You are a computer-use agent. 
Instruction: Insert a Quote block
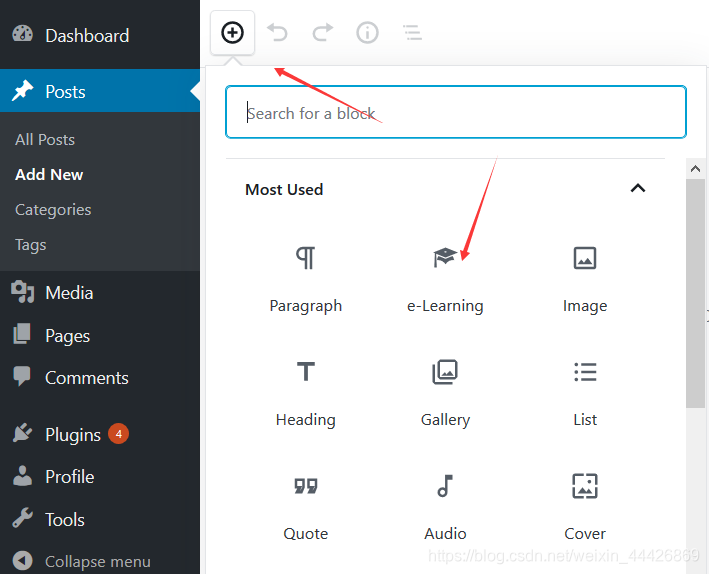pos(306,508)
